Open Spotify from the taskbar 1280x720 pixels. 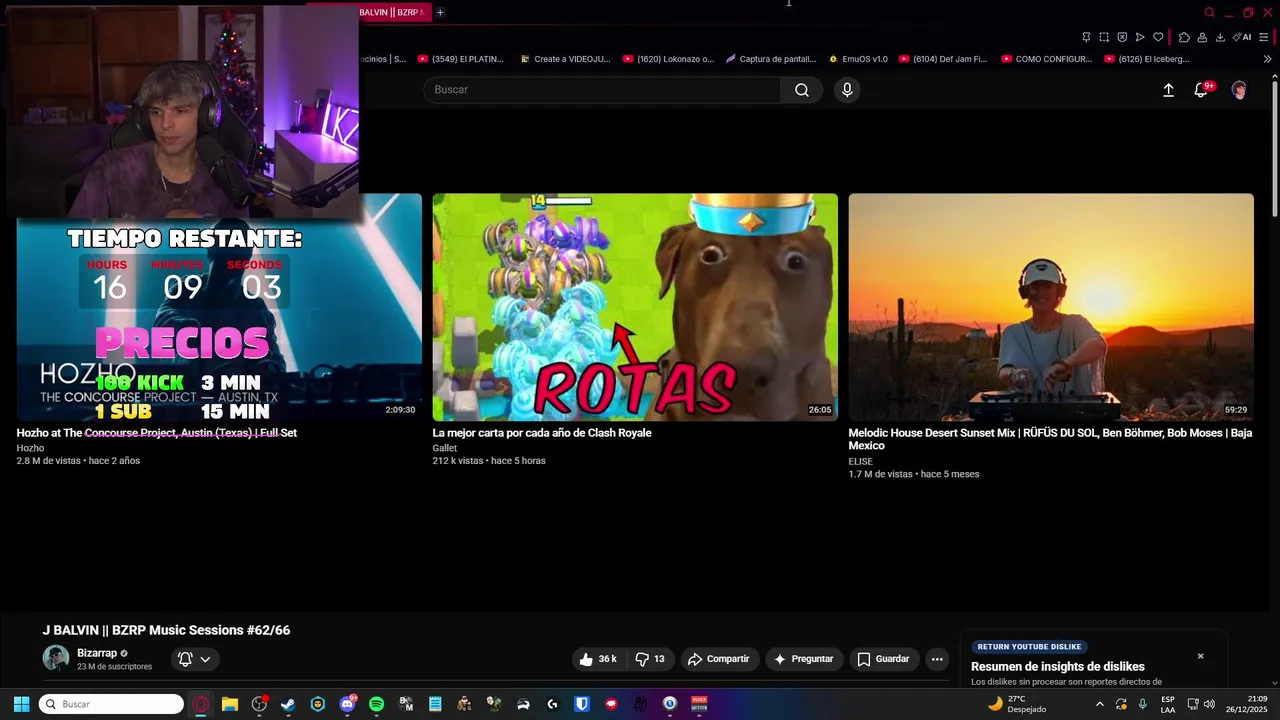[376, 704]
